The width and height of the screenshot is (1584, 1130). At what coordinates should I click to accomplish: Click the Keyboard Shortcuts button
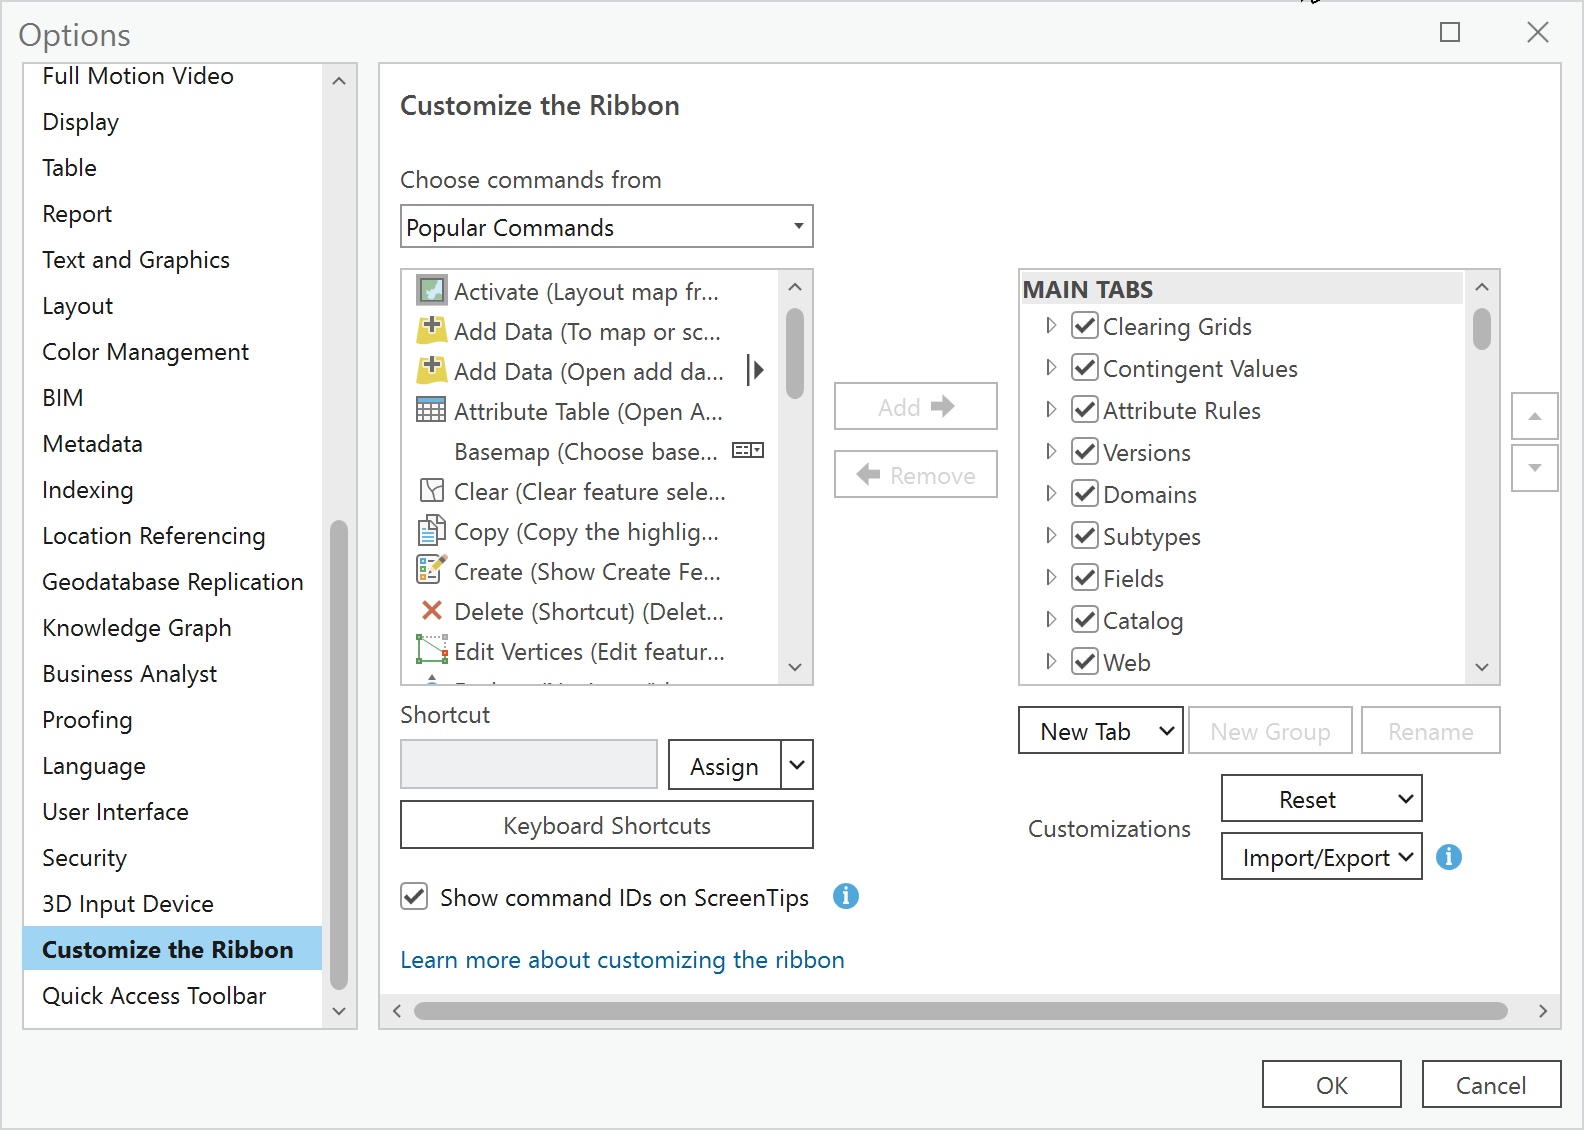point(606,826)
